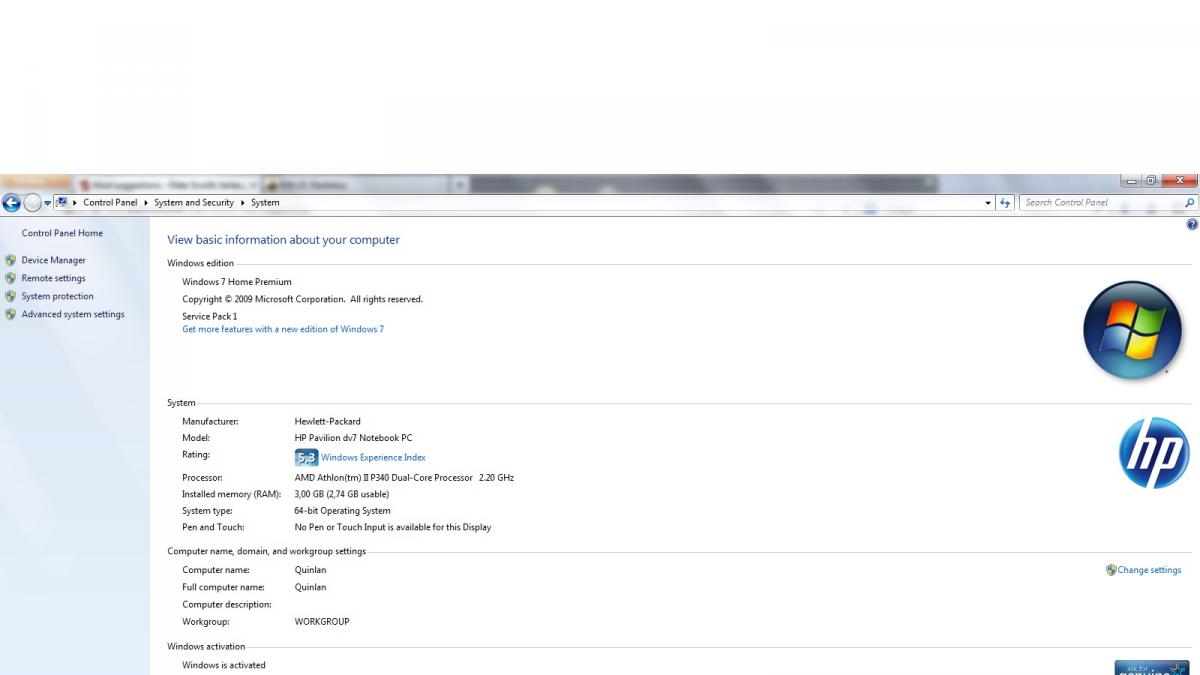
Task: Restore down the System window
Action: coord(1151,181)
